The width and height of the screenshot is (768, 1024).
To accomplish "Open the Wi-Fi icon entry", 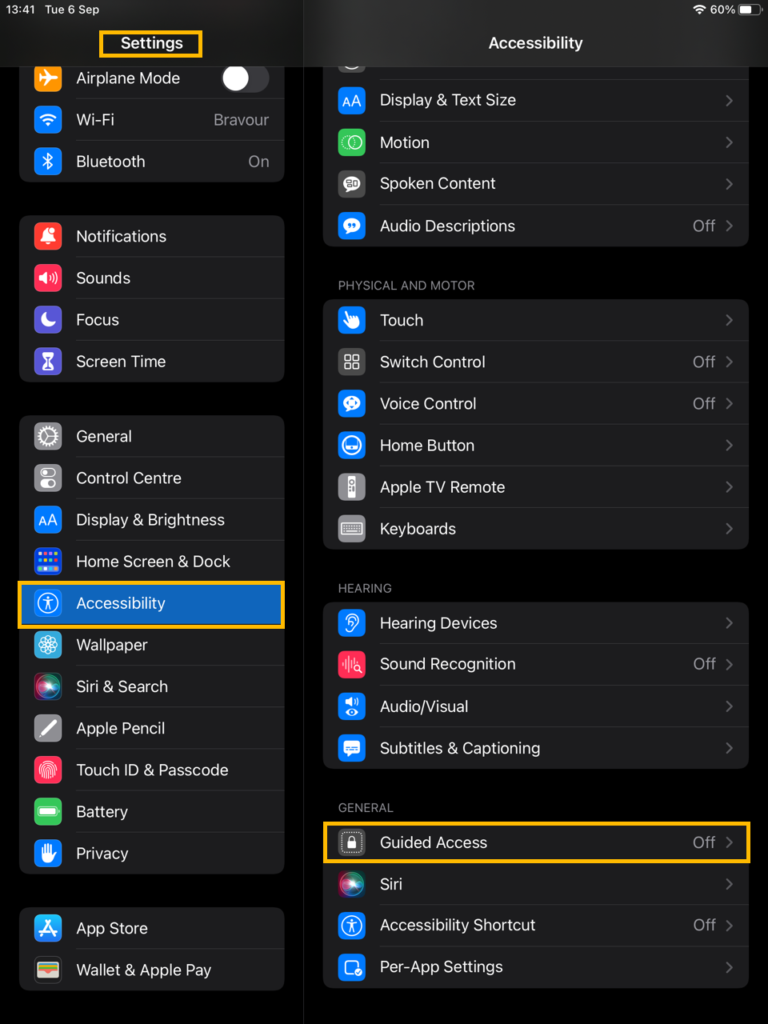I will [48, 120].
